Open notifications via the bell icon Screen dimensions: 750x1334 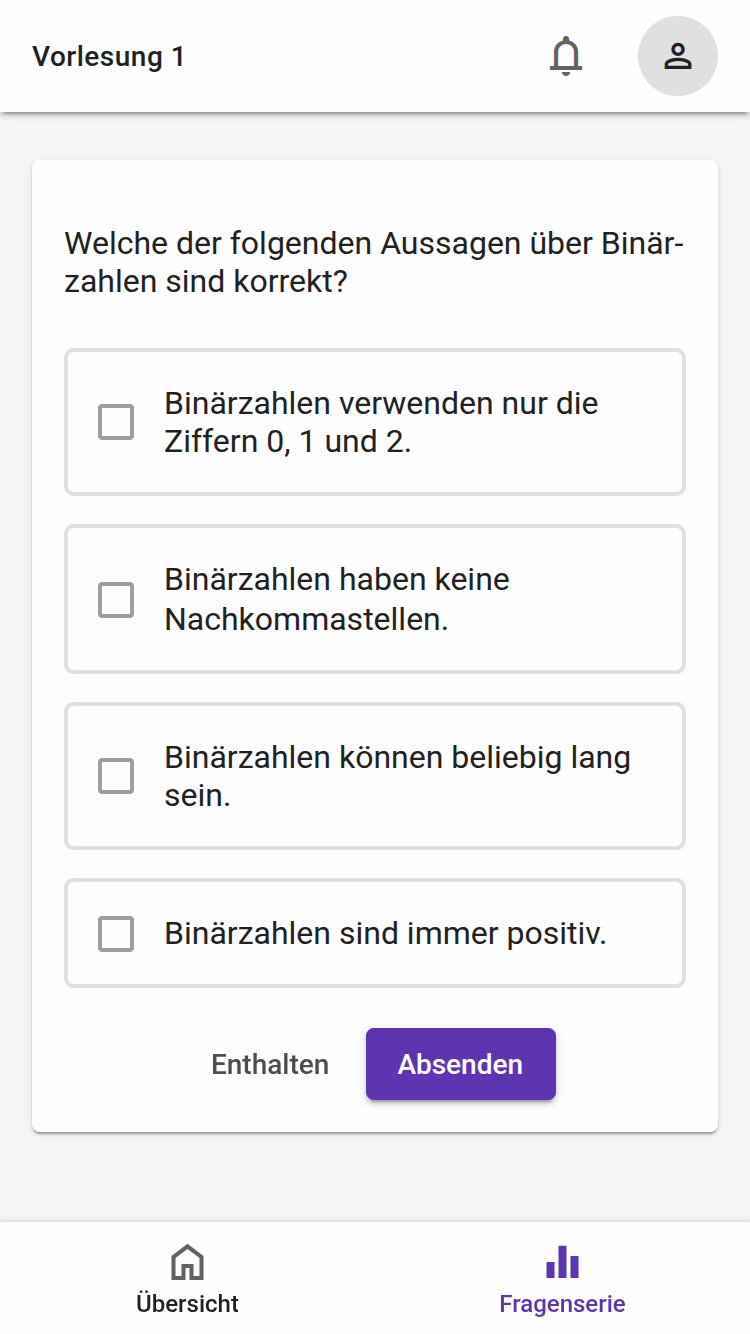click(x=566, y=57)
